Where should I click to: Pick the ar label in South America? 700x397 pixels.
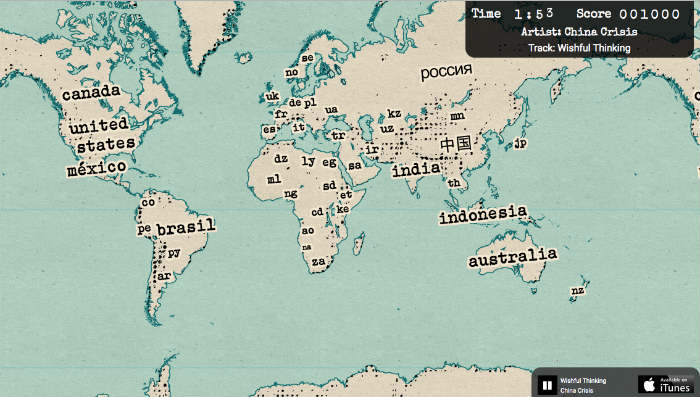(x=164, y=276)
